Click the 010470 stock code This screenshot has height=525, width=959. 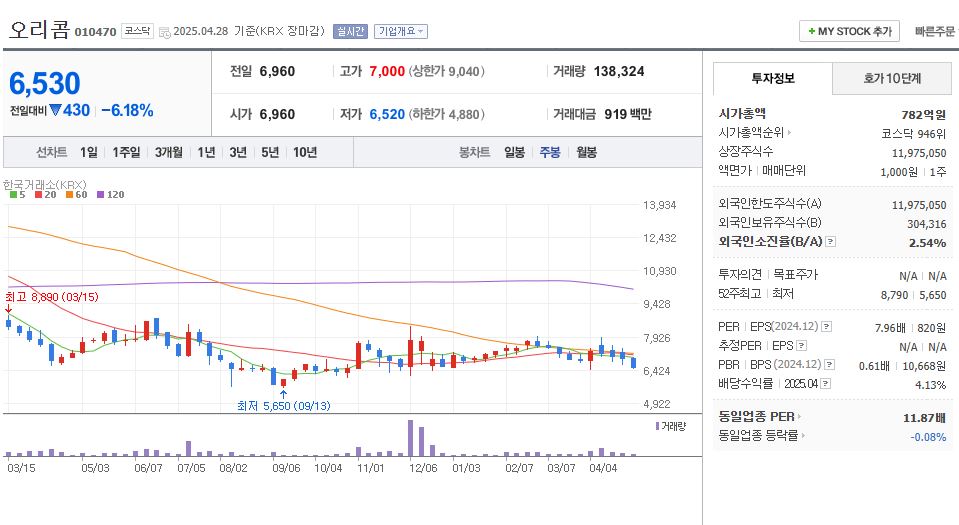[95, 32]
